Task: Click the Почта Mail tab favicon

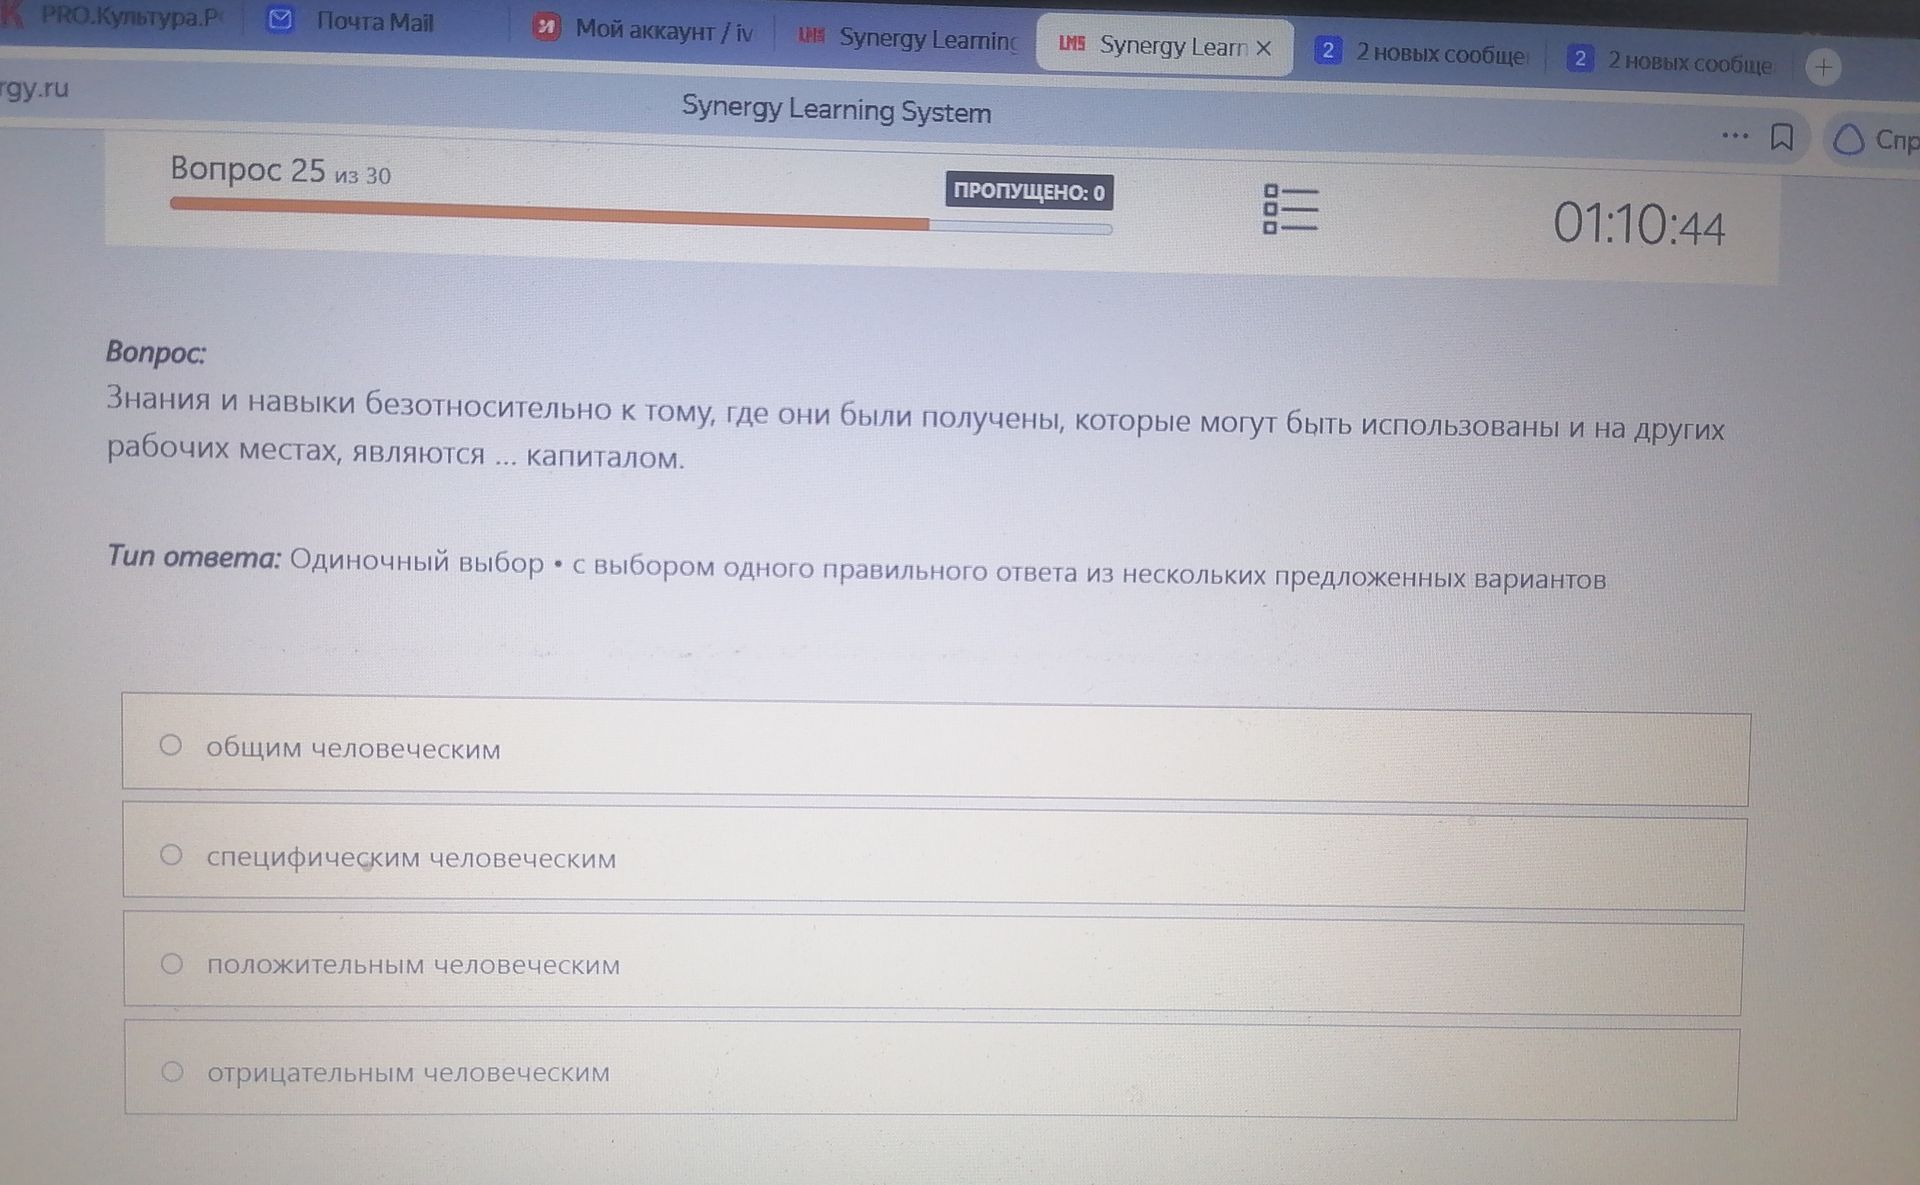Action: pyautogui.click(x=281, y=20)
